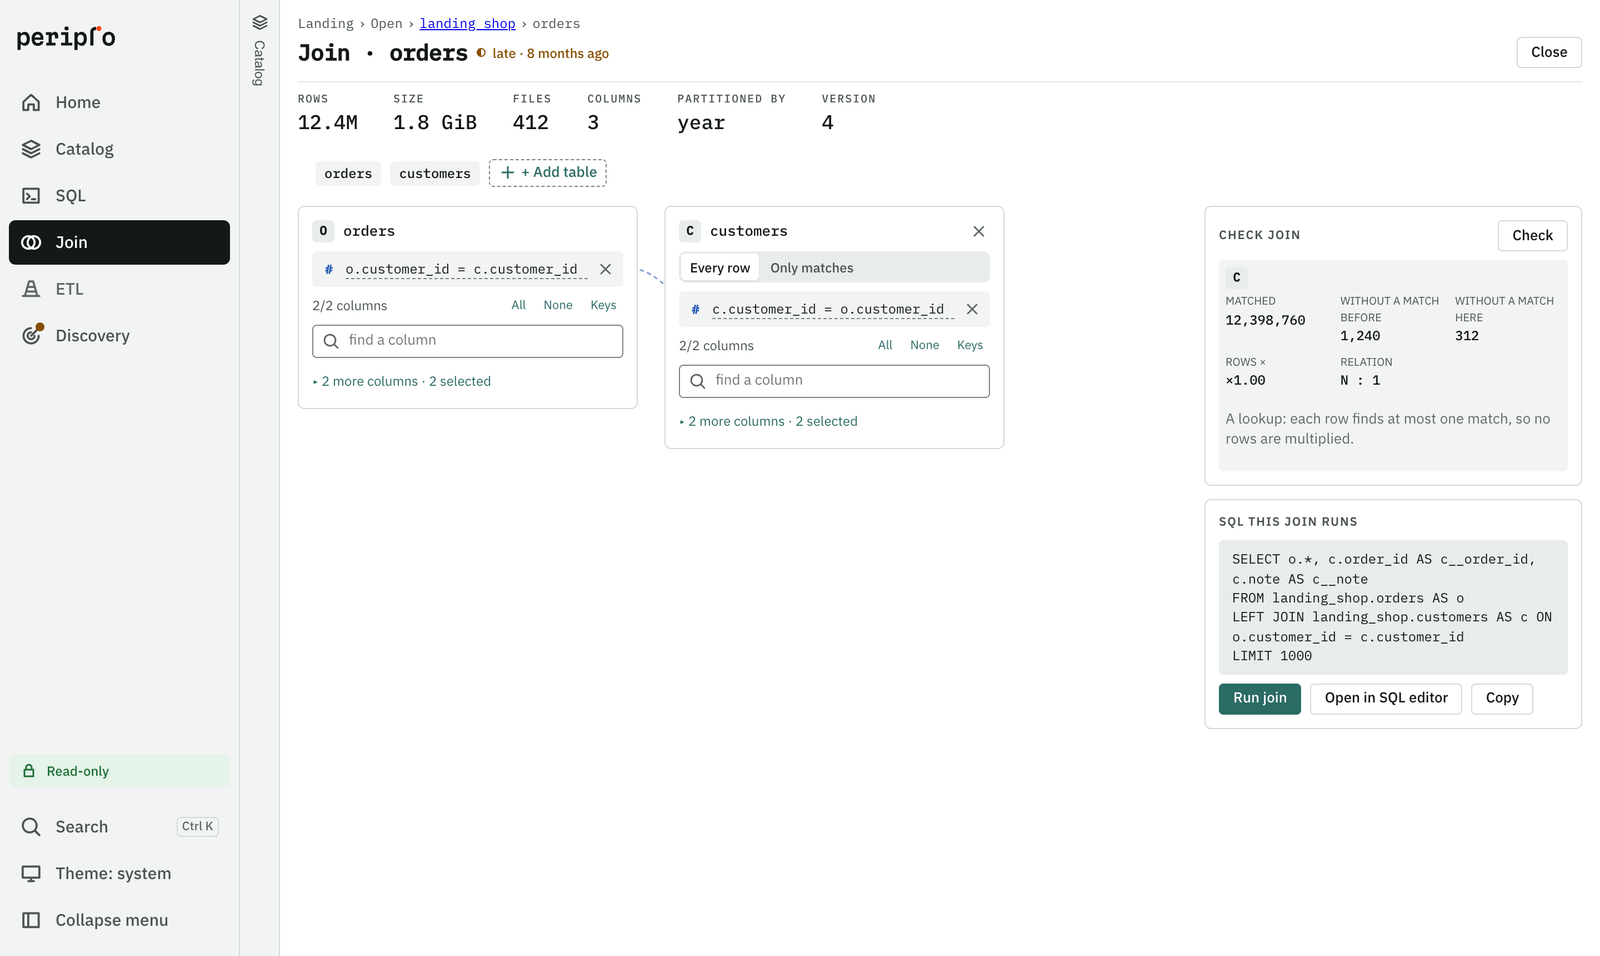Open the SQL console in sidebar

pos(119,196)
